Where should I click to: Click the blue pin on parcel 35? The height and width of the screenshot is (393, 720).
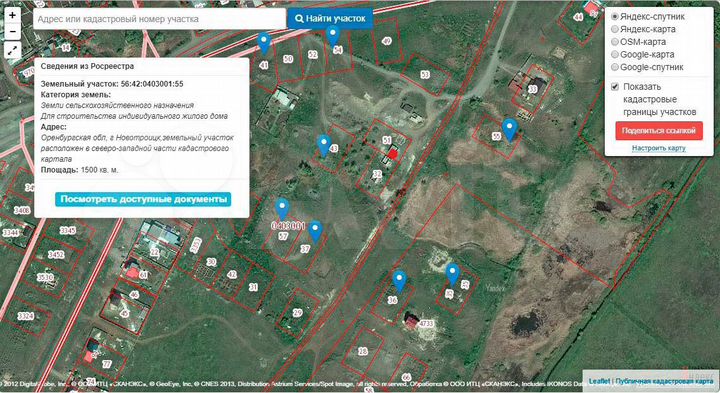pyautogui.click(x=453, y=275)
